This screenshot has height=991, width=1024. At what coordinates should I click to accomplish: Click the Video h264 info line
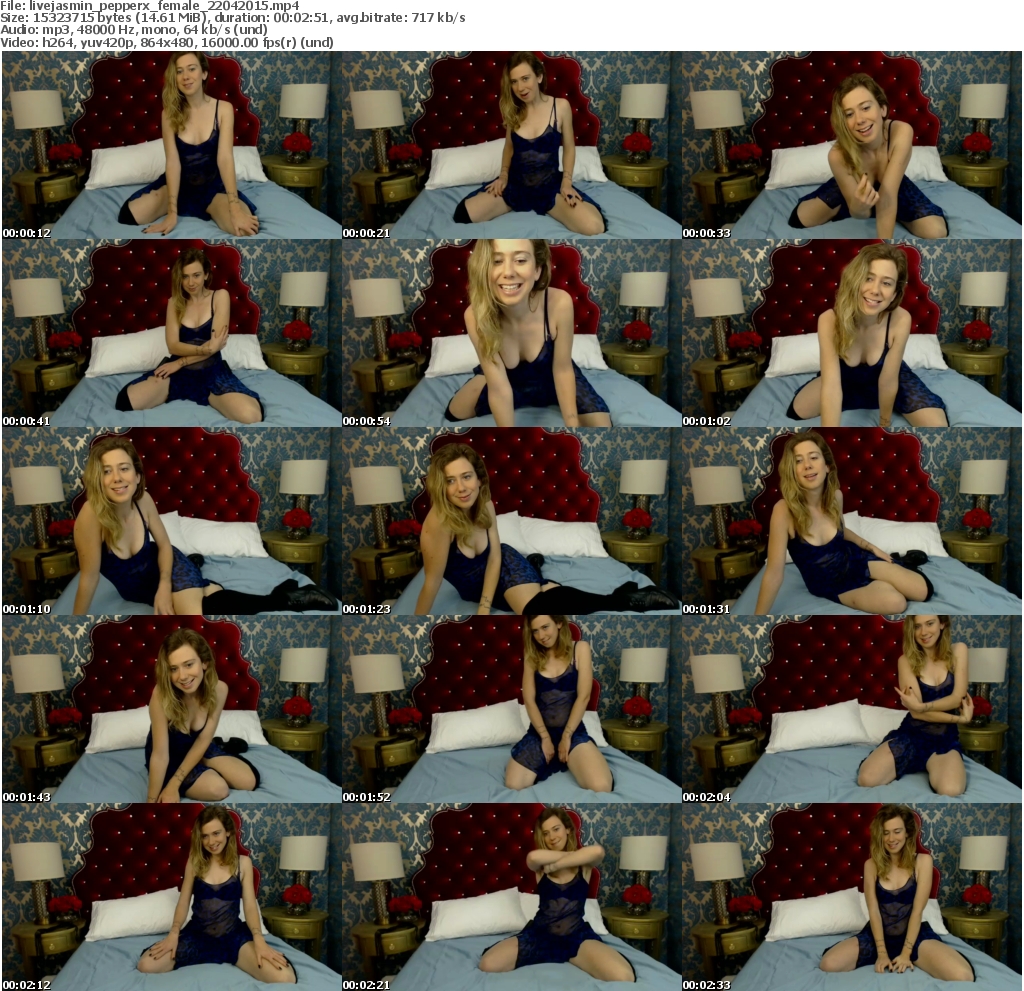point(167,42)
